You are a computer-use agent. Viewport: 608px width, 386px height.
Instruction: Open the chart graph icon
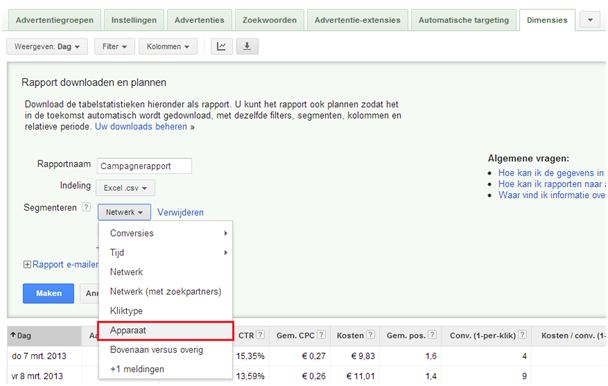point(221,47)
